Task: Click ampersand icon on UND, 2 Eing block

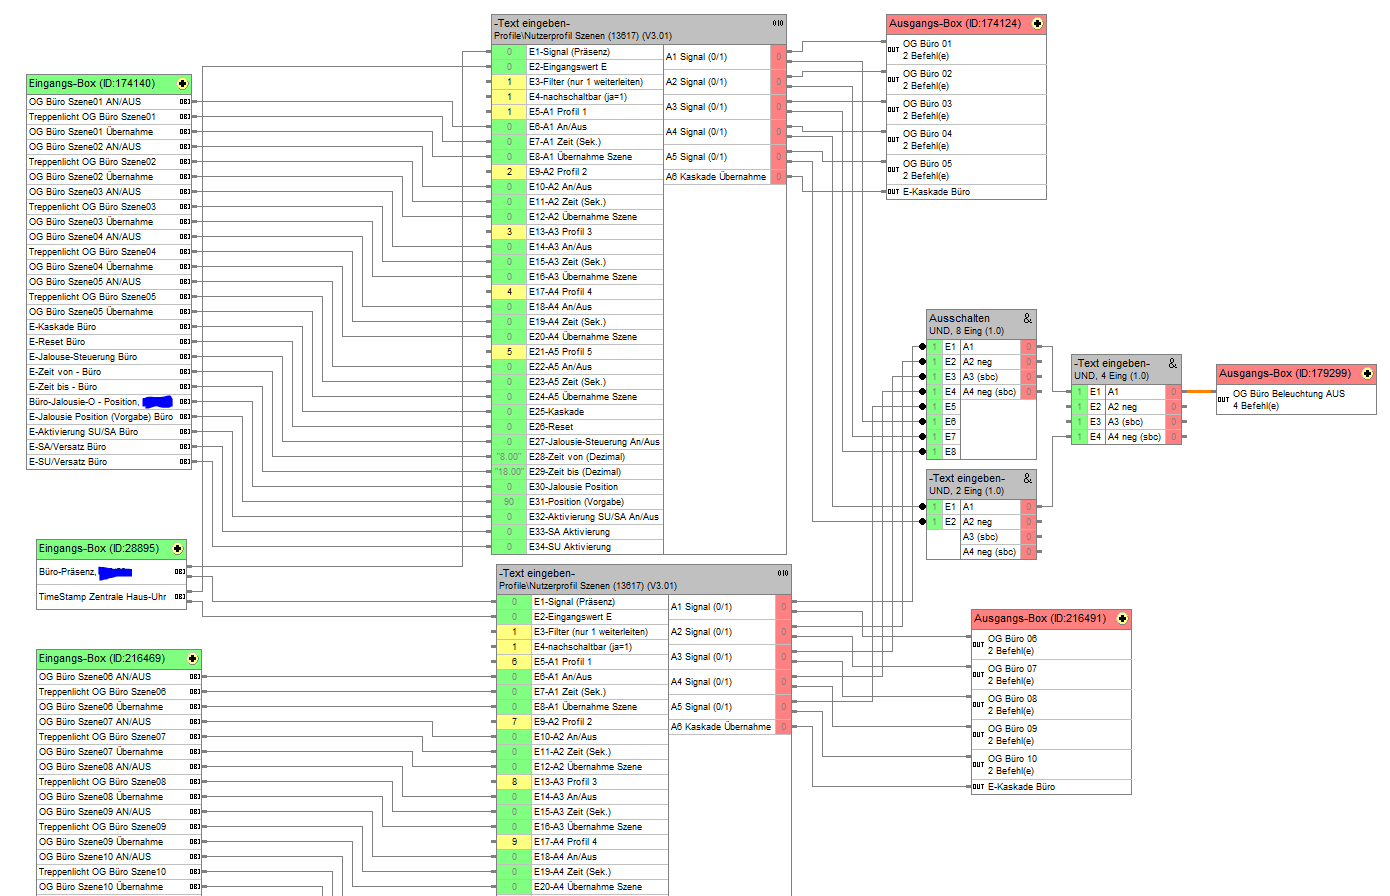Action: [x=1027, y=479]
